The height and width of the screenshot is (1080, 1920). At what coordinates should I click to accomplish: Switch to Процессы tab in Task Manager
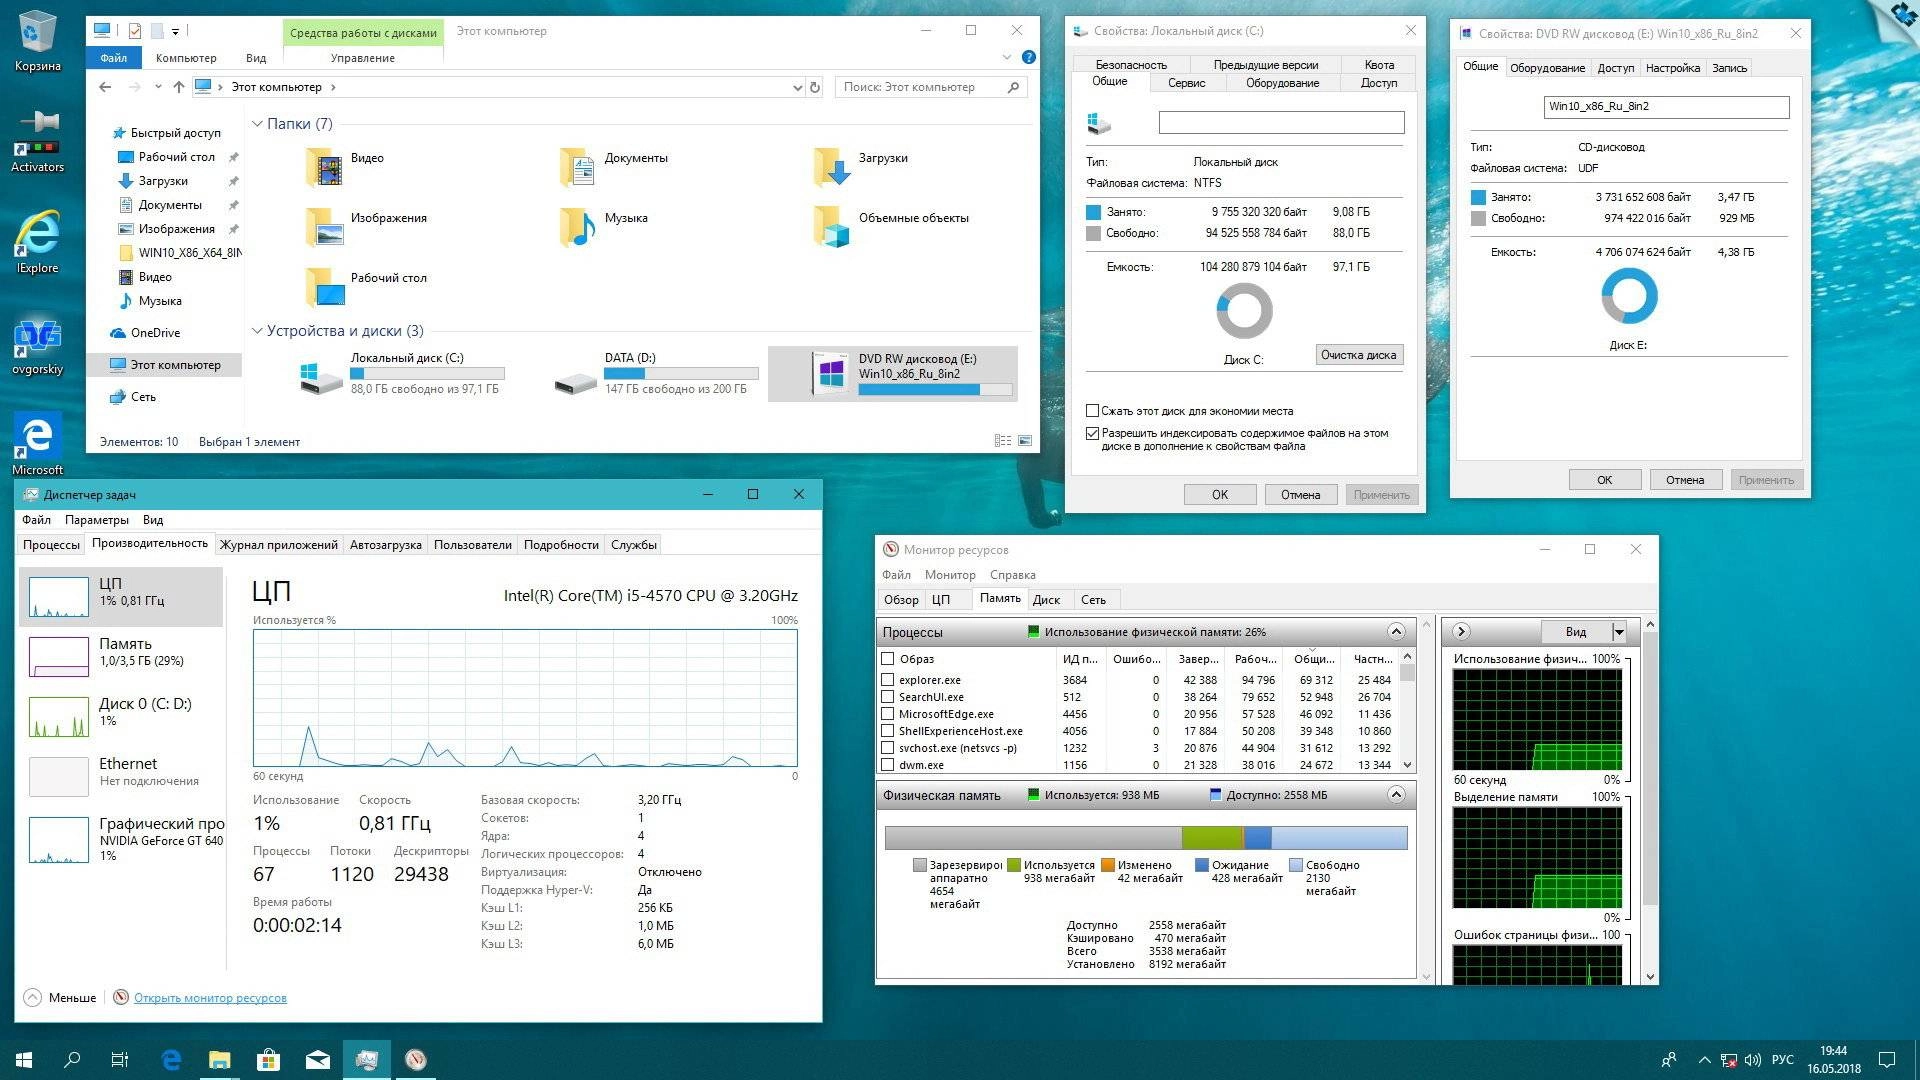click(x=51, y=545)
